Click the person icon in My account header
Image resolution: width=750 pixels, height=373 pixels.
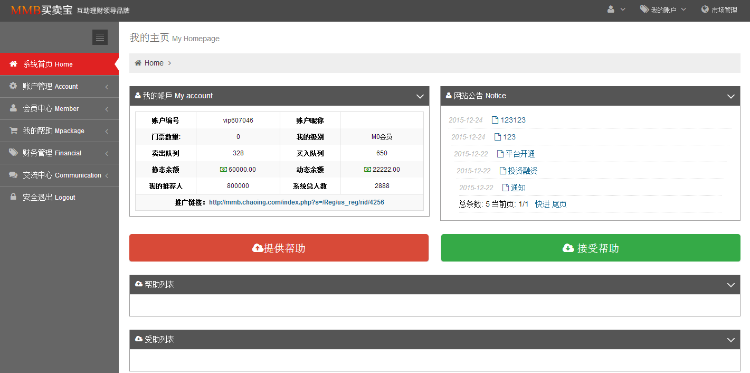click(138, 96)
